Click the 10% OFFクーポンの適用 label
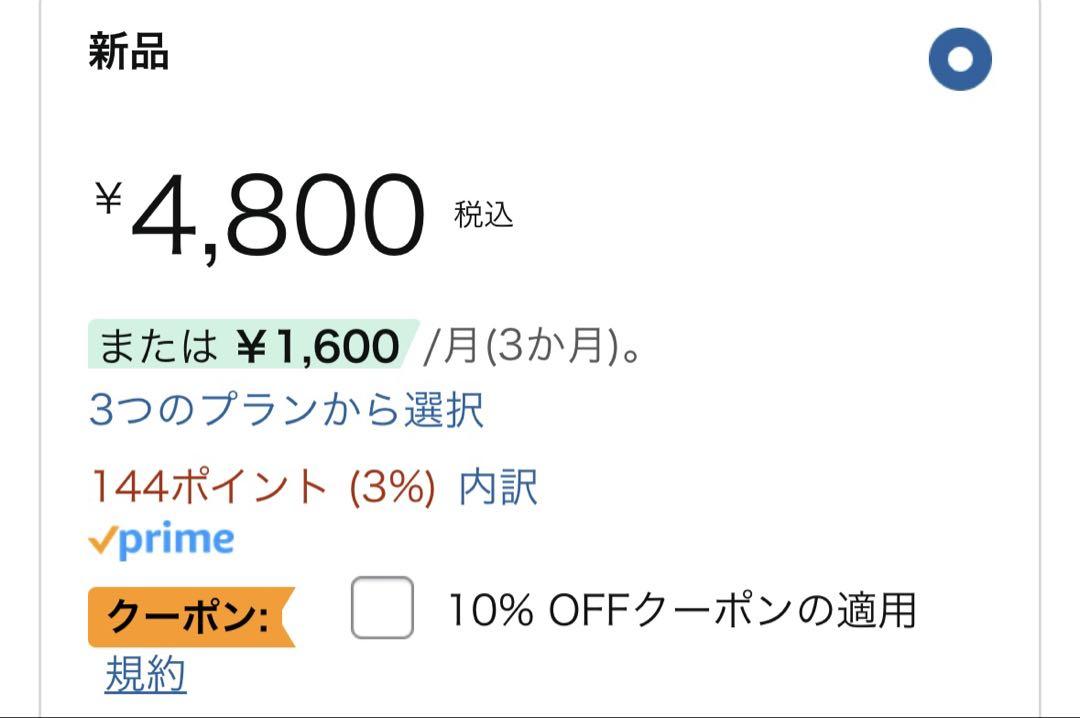This screenshot has width=1080, height=718. (682, 611)
